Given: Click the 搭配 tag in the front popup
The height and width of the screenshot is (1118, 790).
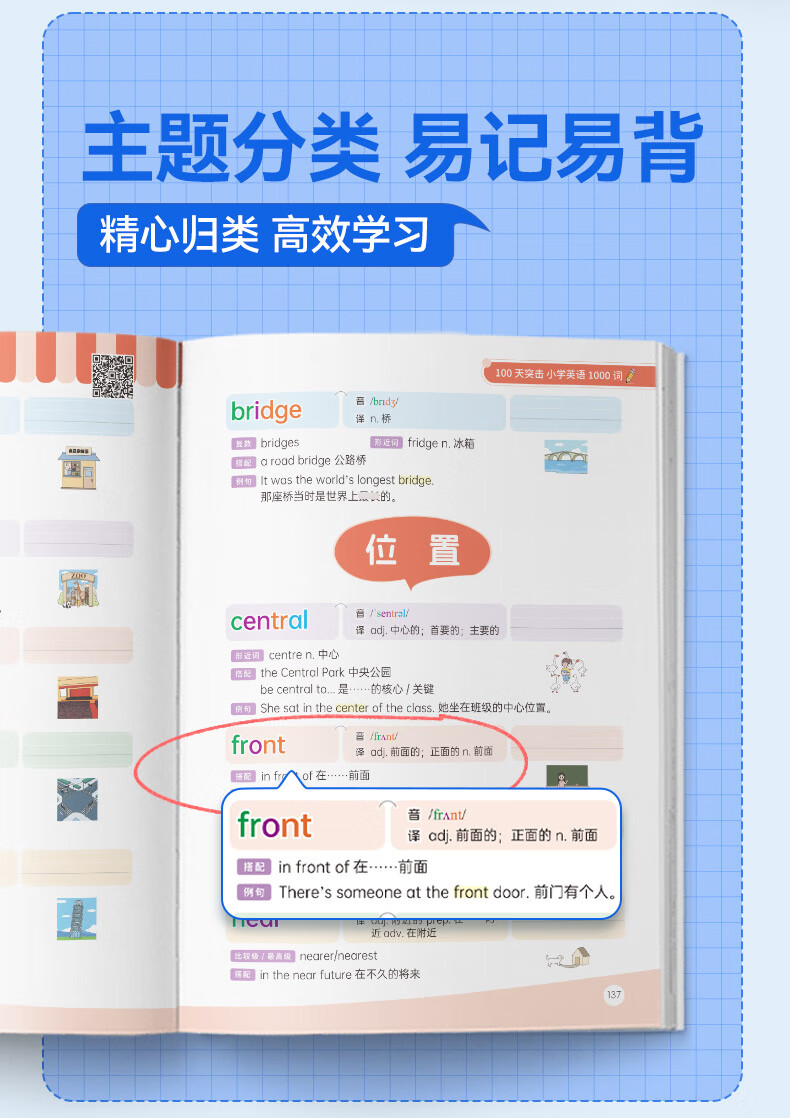Looking at the screenshot, I should [254, 867].
